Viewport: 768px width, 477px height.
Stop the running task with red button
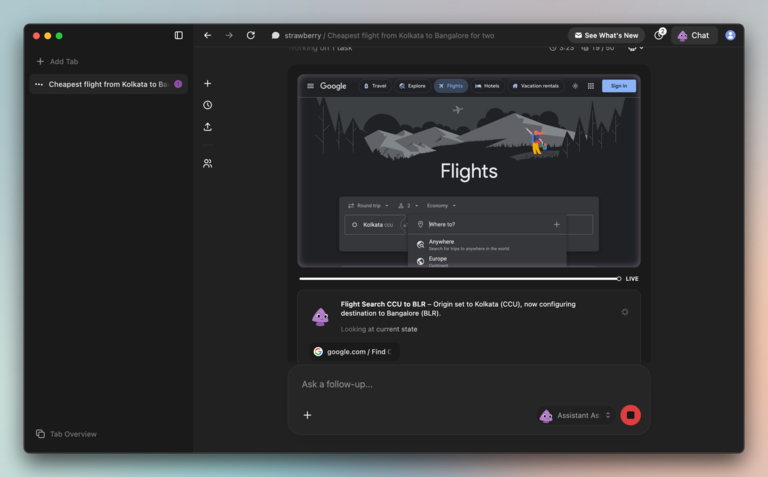[630, 415]
